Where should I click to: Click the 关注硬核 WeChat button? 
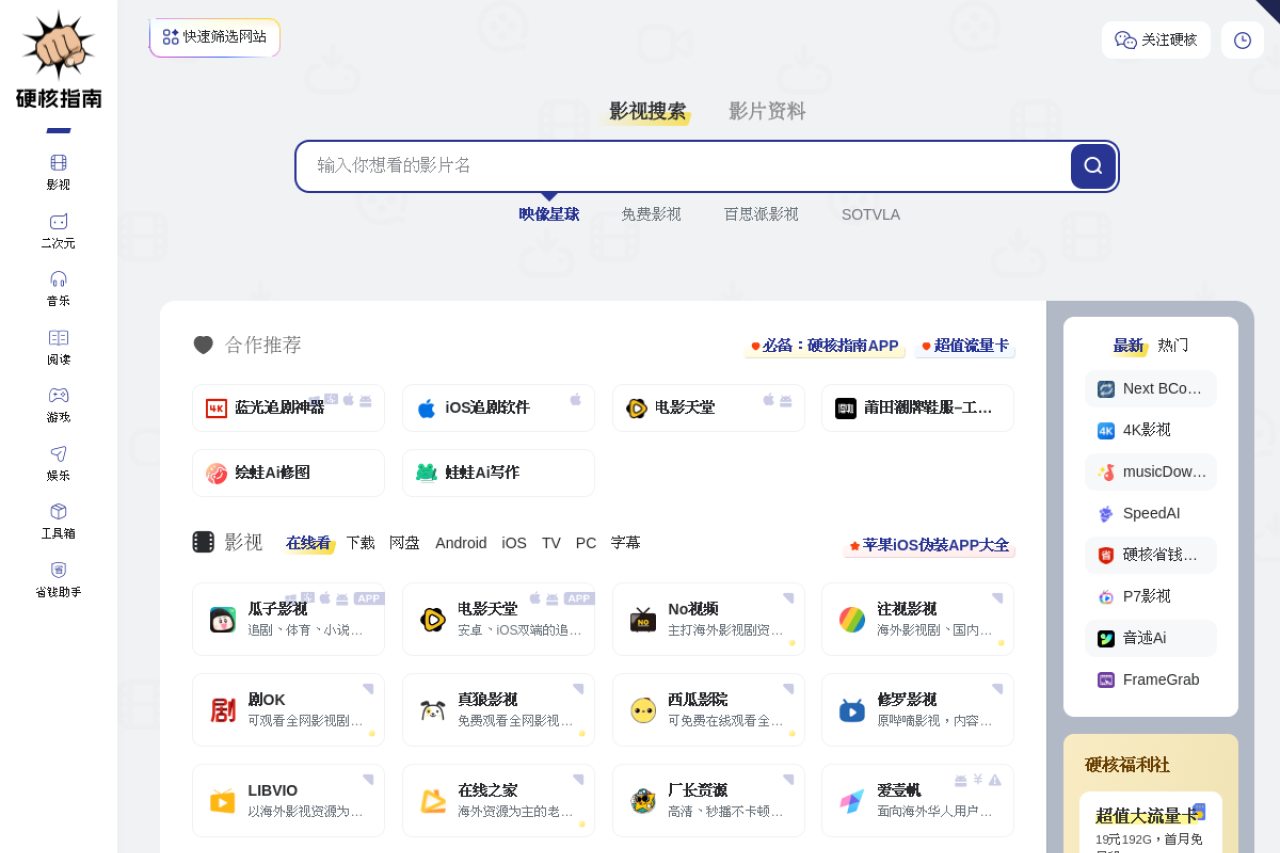click(1156, 40)
